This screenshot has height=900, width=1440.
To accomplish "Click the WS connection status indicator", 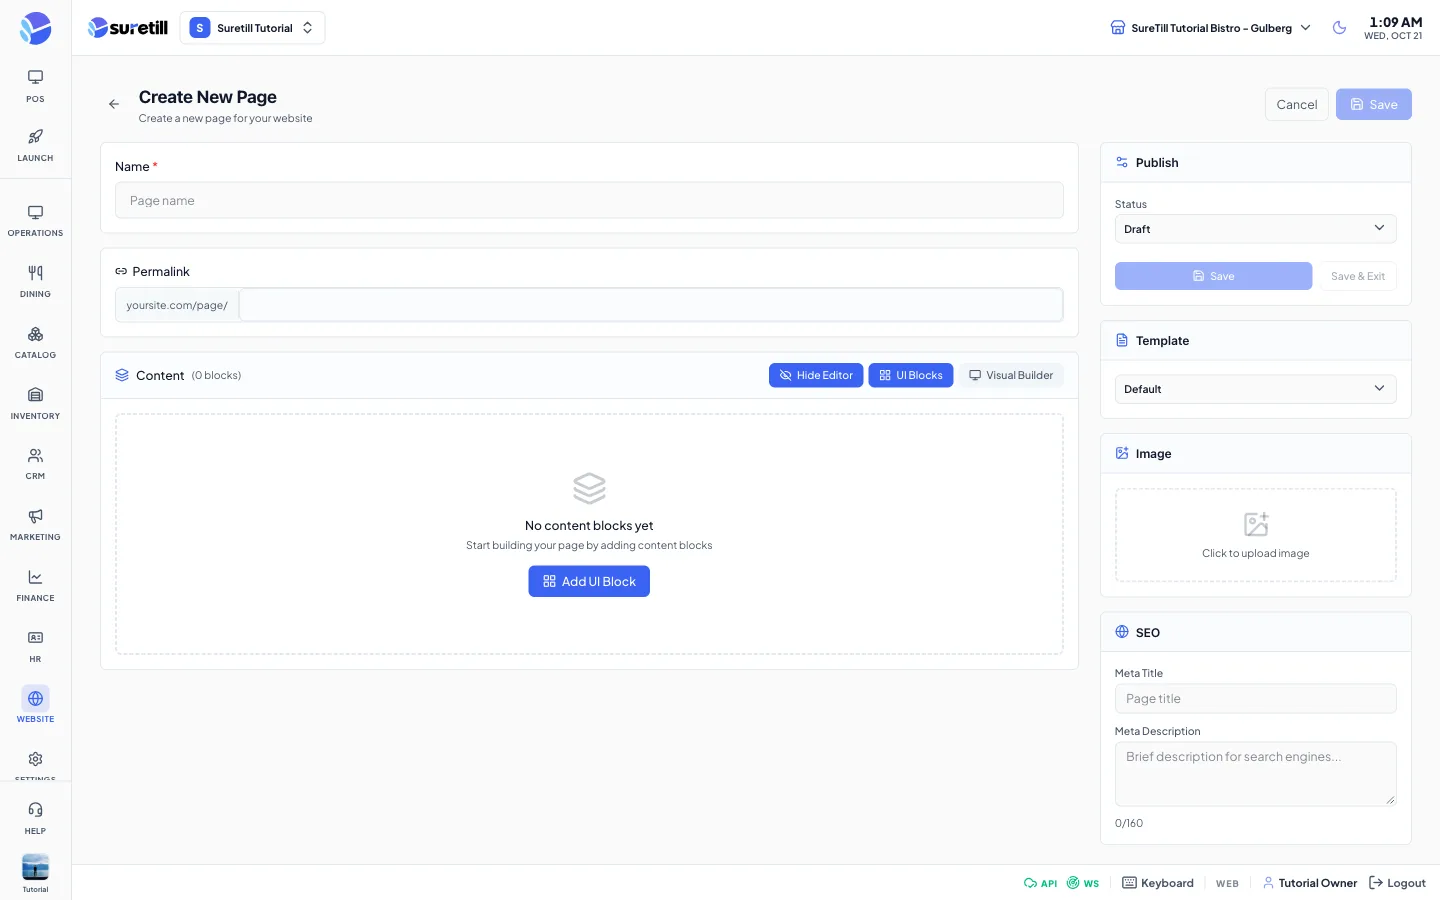I will click(1083, 883).
